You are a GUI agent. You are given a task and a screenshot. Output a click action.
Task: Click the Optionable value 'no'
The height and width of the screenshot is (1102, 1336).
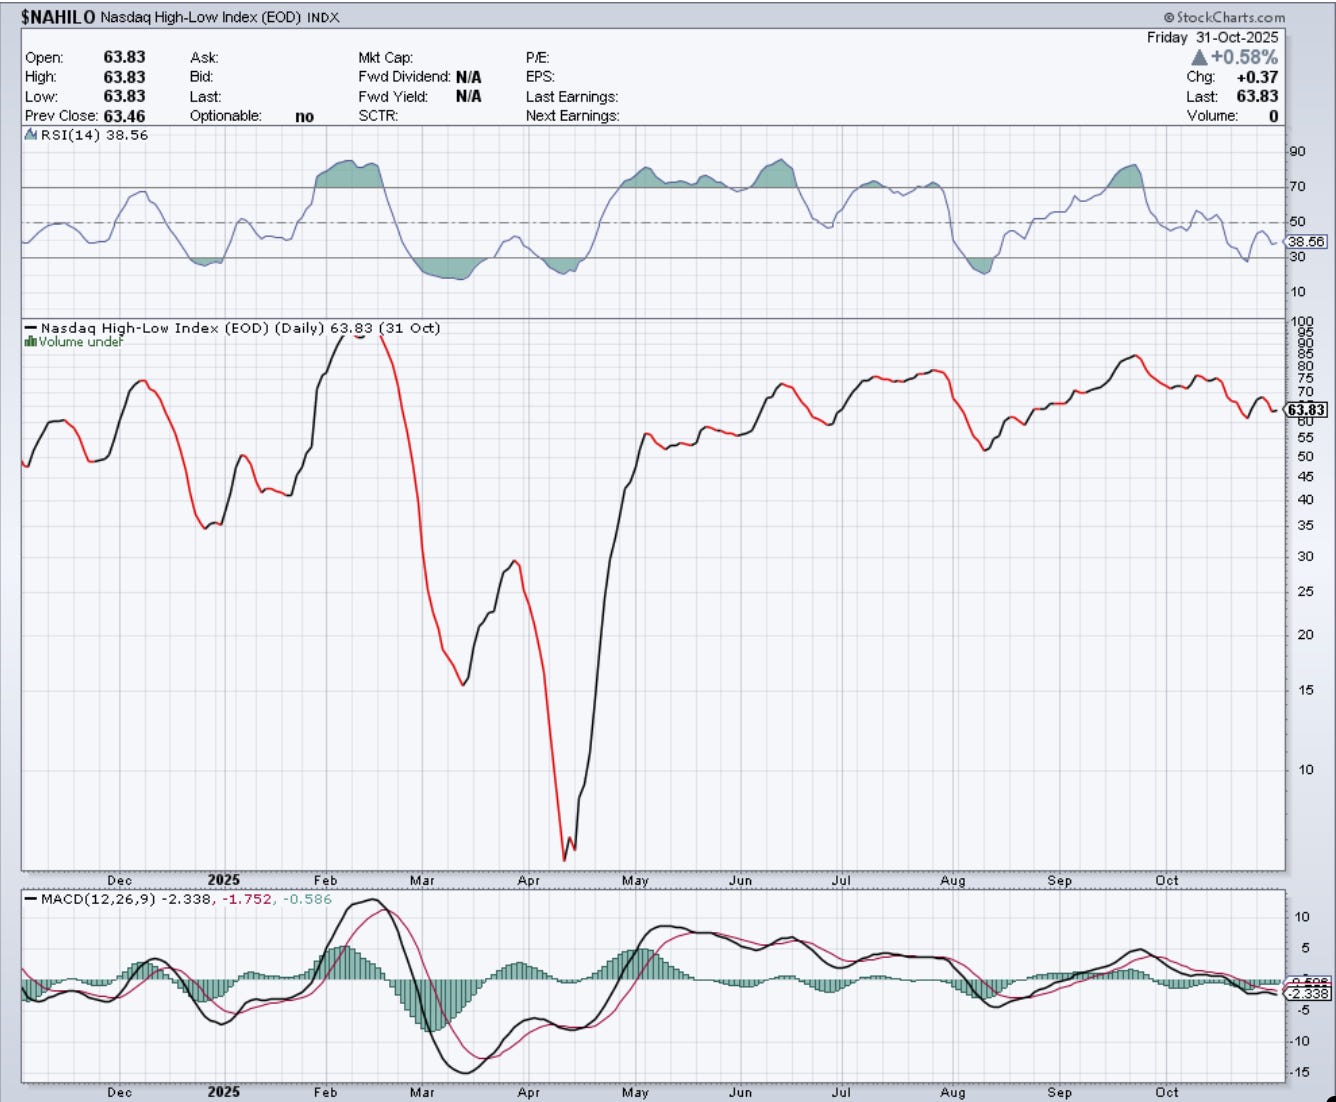(304, 117)
